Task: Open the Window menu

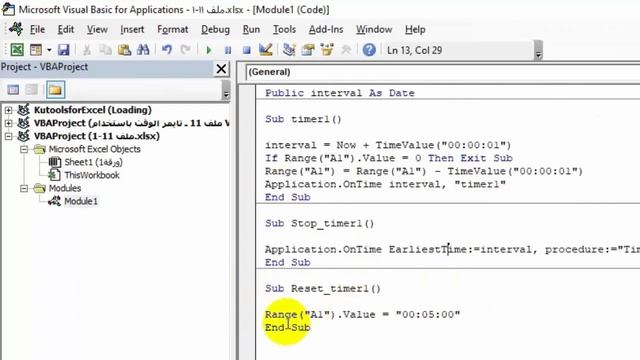Action: 374,29
